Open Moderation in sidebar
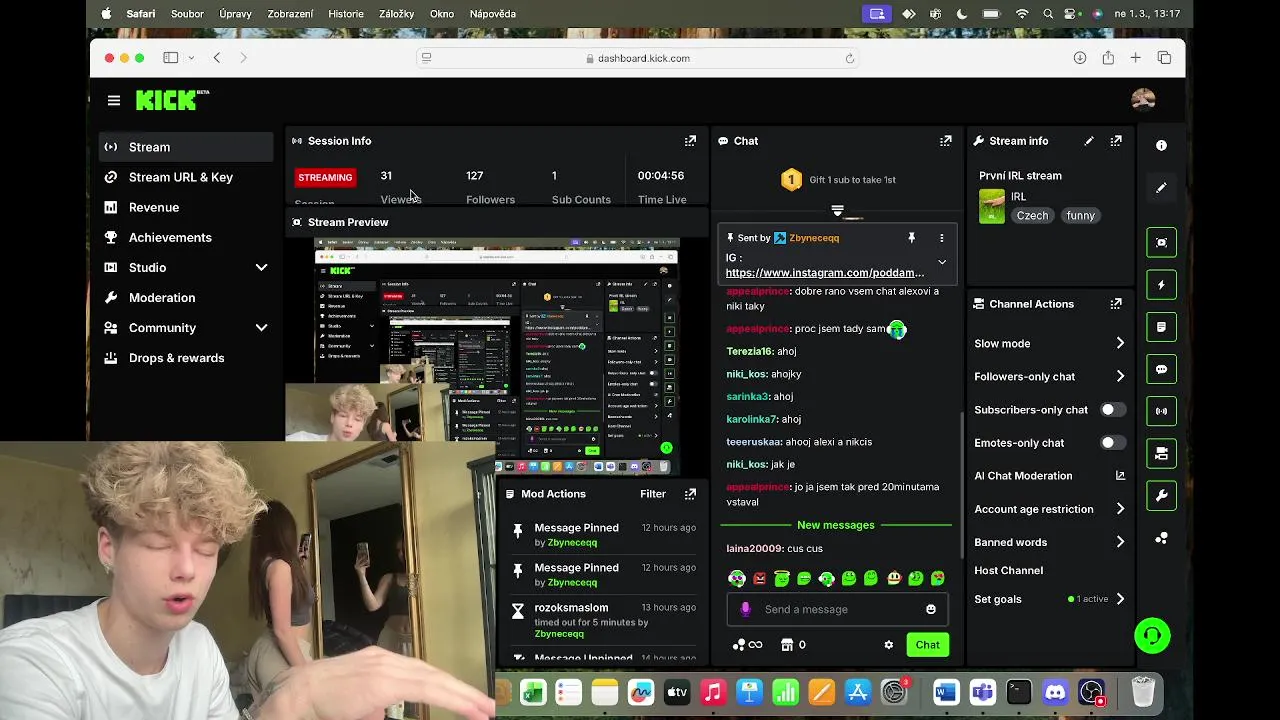The width and height of the screenshot is (1280, 720). pyautogui.click(x=186, y=297)
